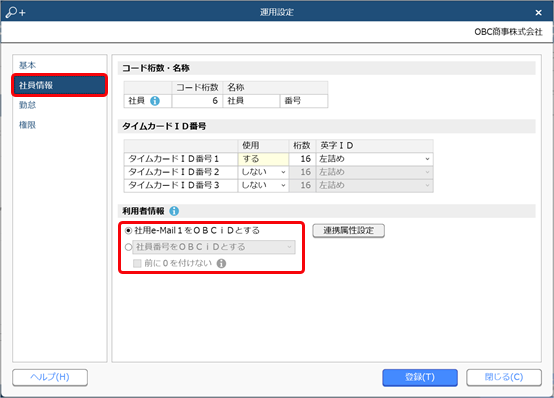Click the info icon beside 利用者情報
The height and width of the screenshot is (398, 554).
[x=174, y=211]
